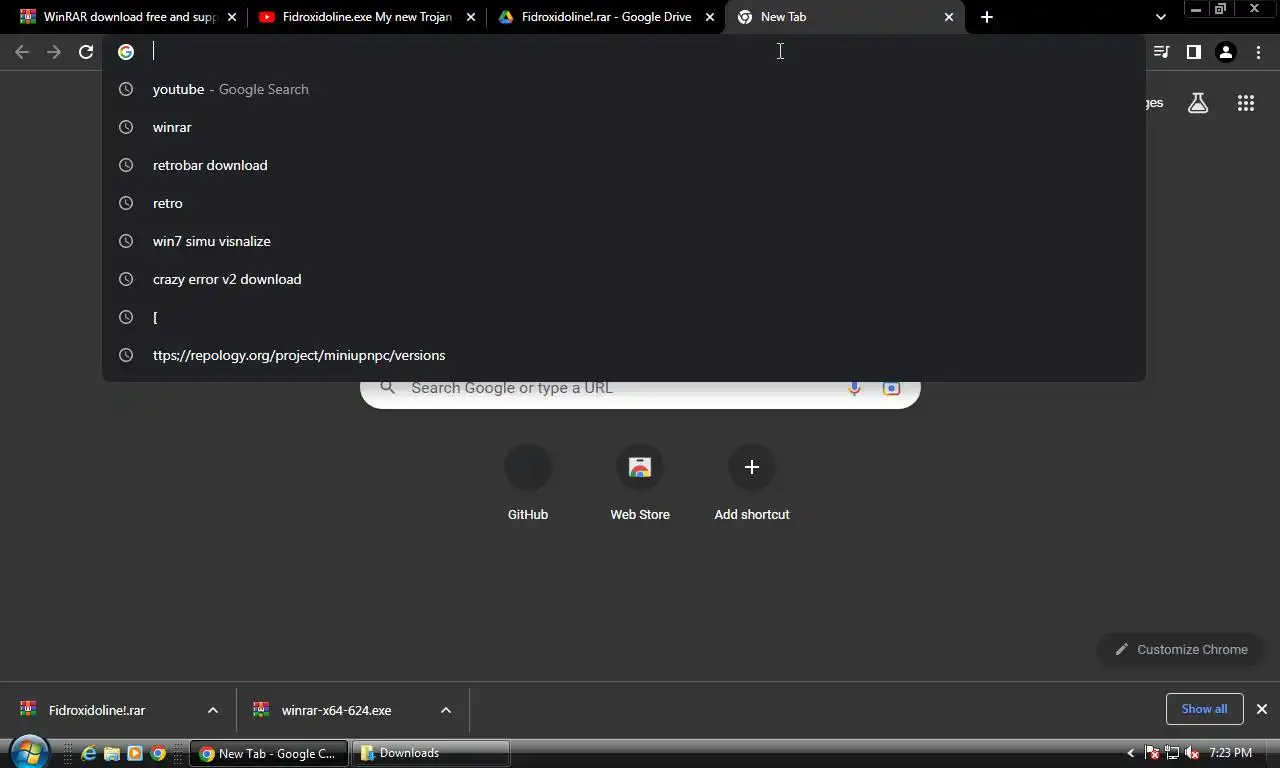Launch Chrome from quick launch

coord(158,753)
